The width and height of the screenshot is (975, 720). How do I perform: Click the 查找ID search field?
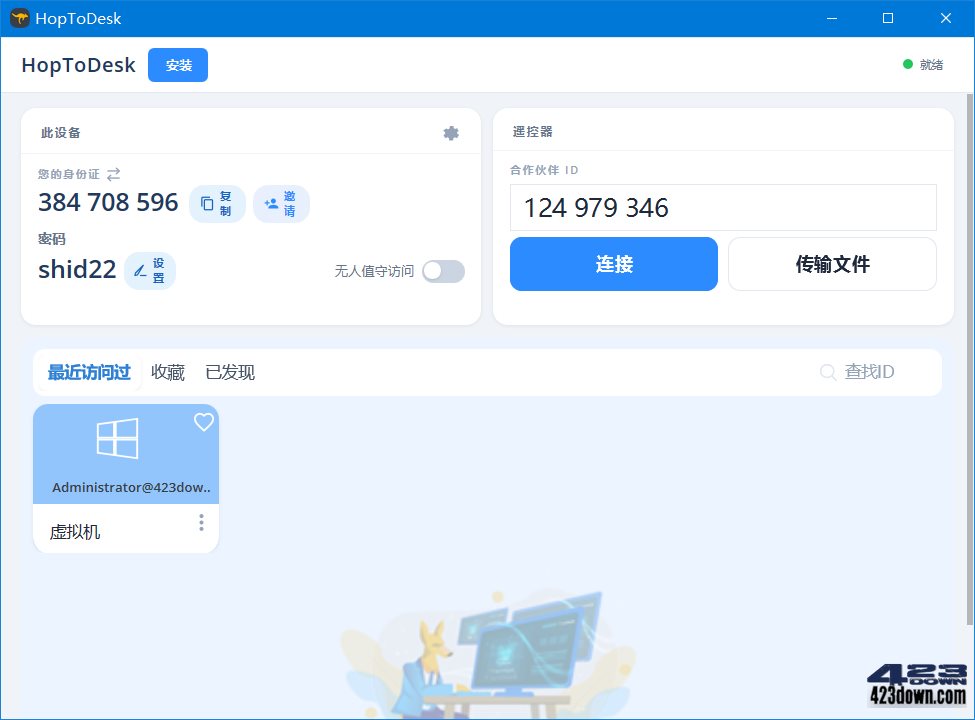tap(869, 372)
